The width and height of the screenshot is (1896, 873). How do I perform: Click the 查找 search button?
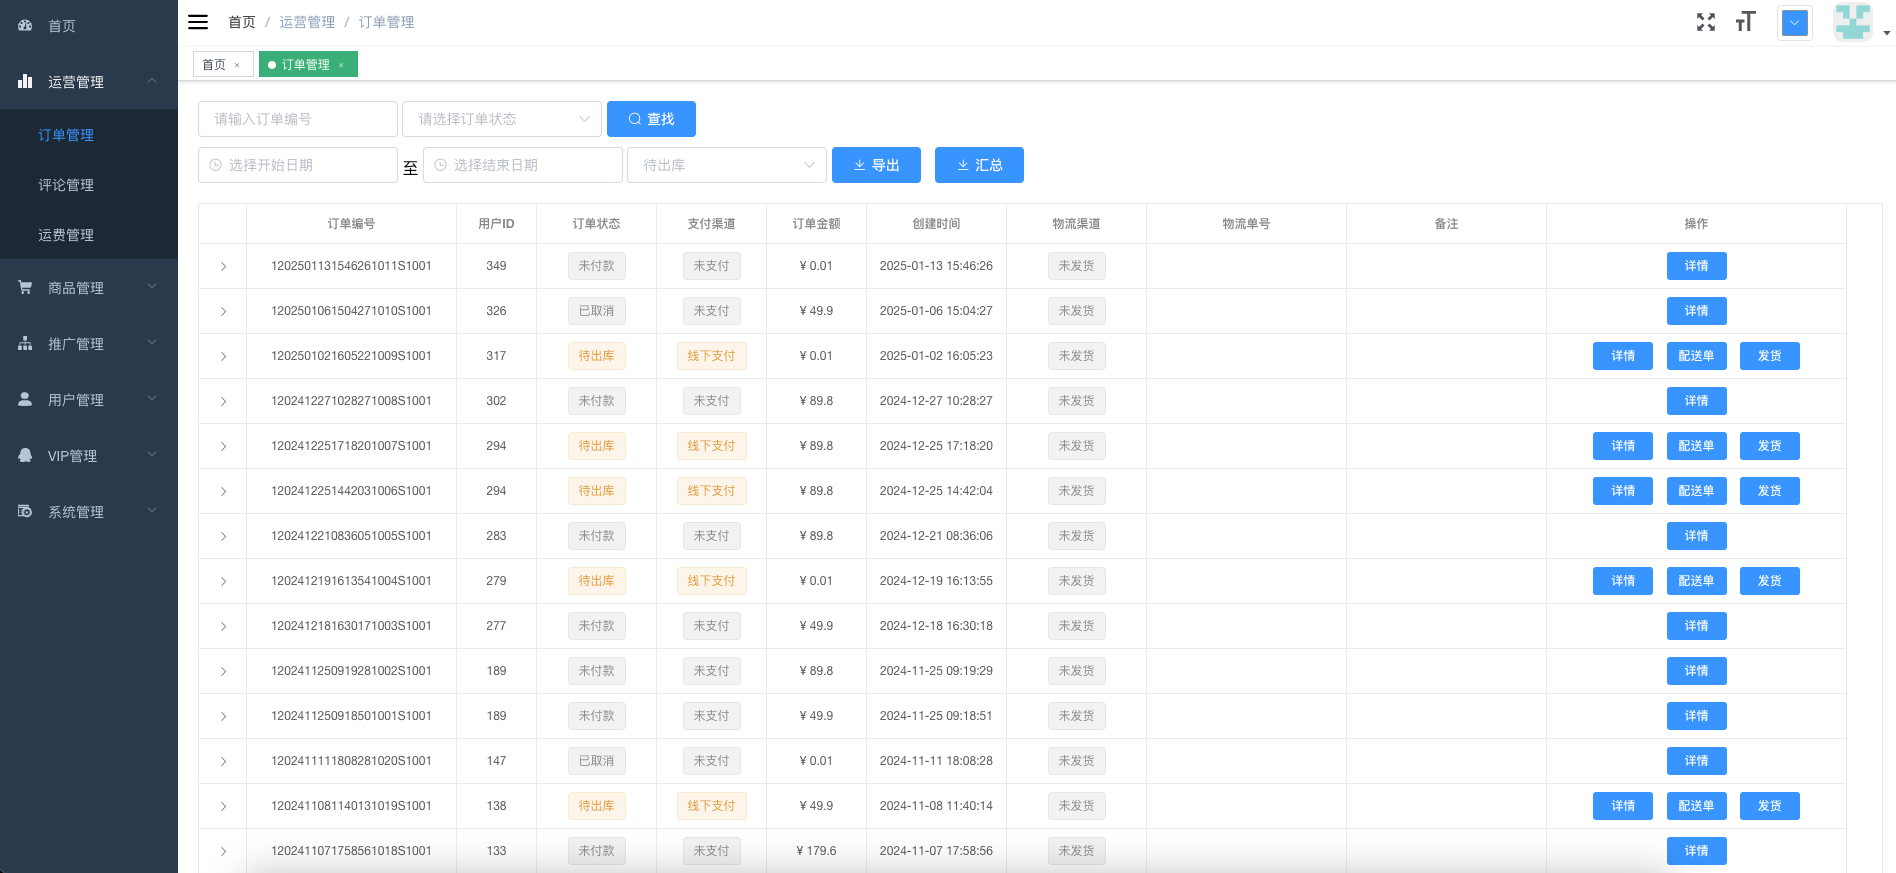[651, 119]
